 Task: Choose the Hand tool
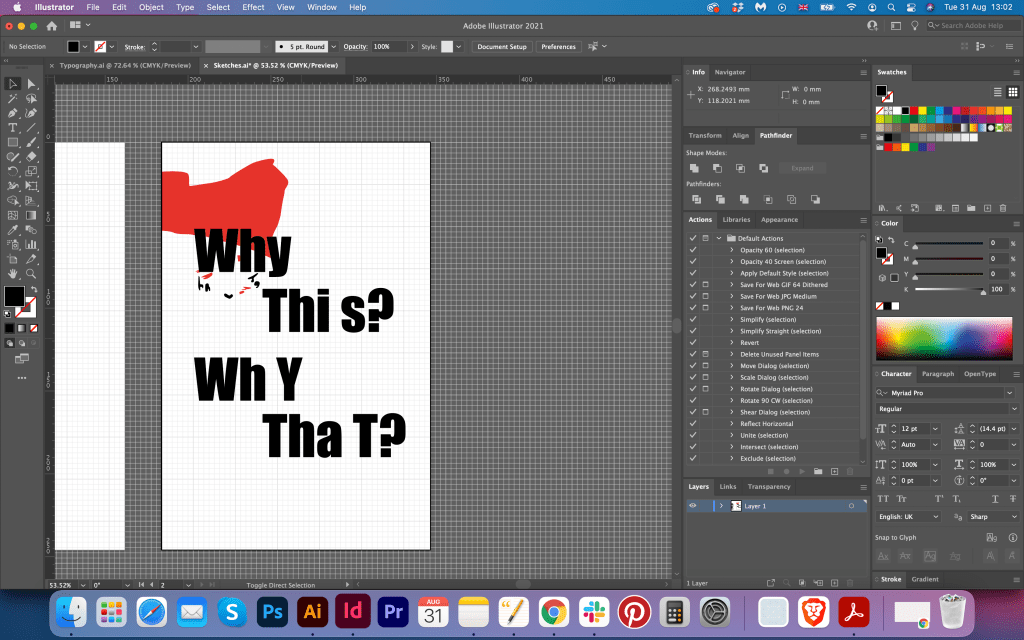13,273
